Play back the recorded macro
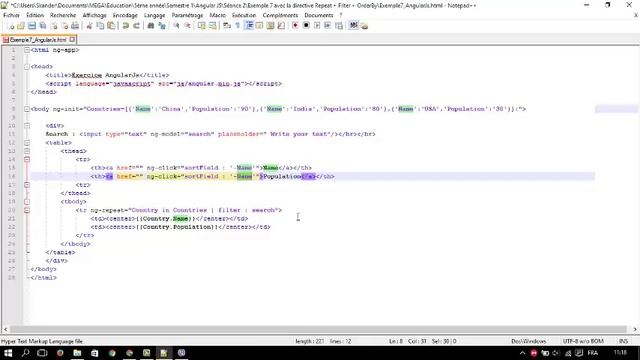 [317, 26]
